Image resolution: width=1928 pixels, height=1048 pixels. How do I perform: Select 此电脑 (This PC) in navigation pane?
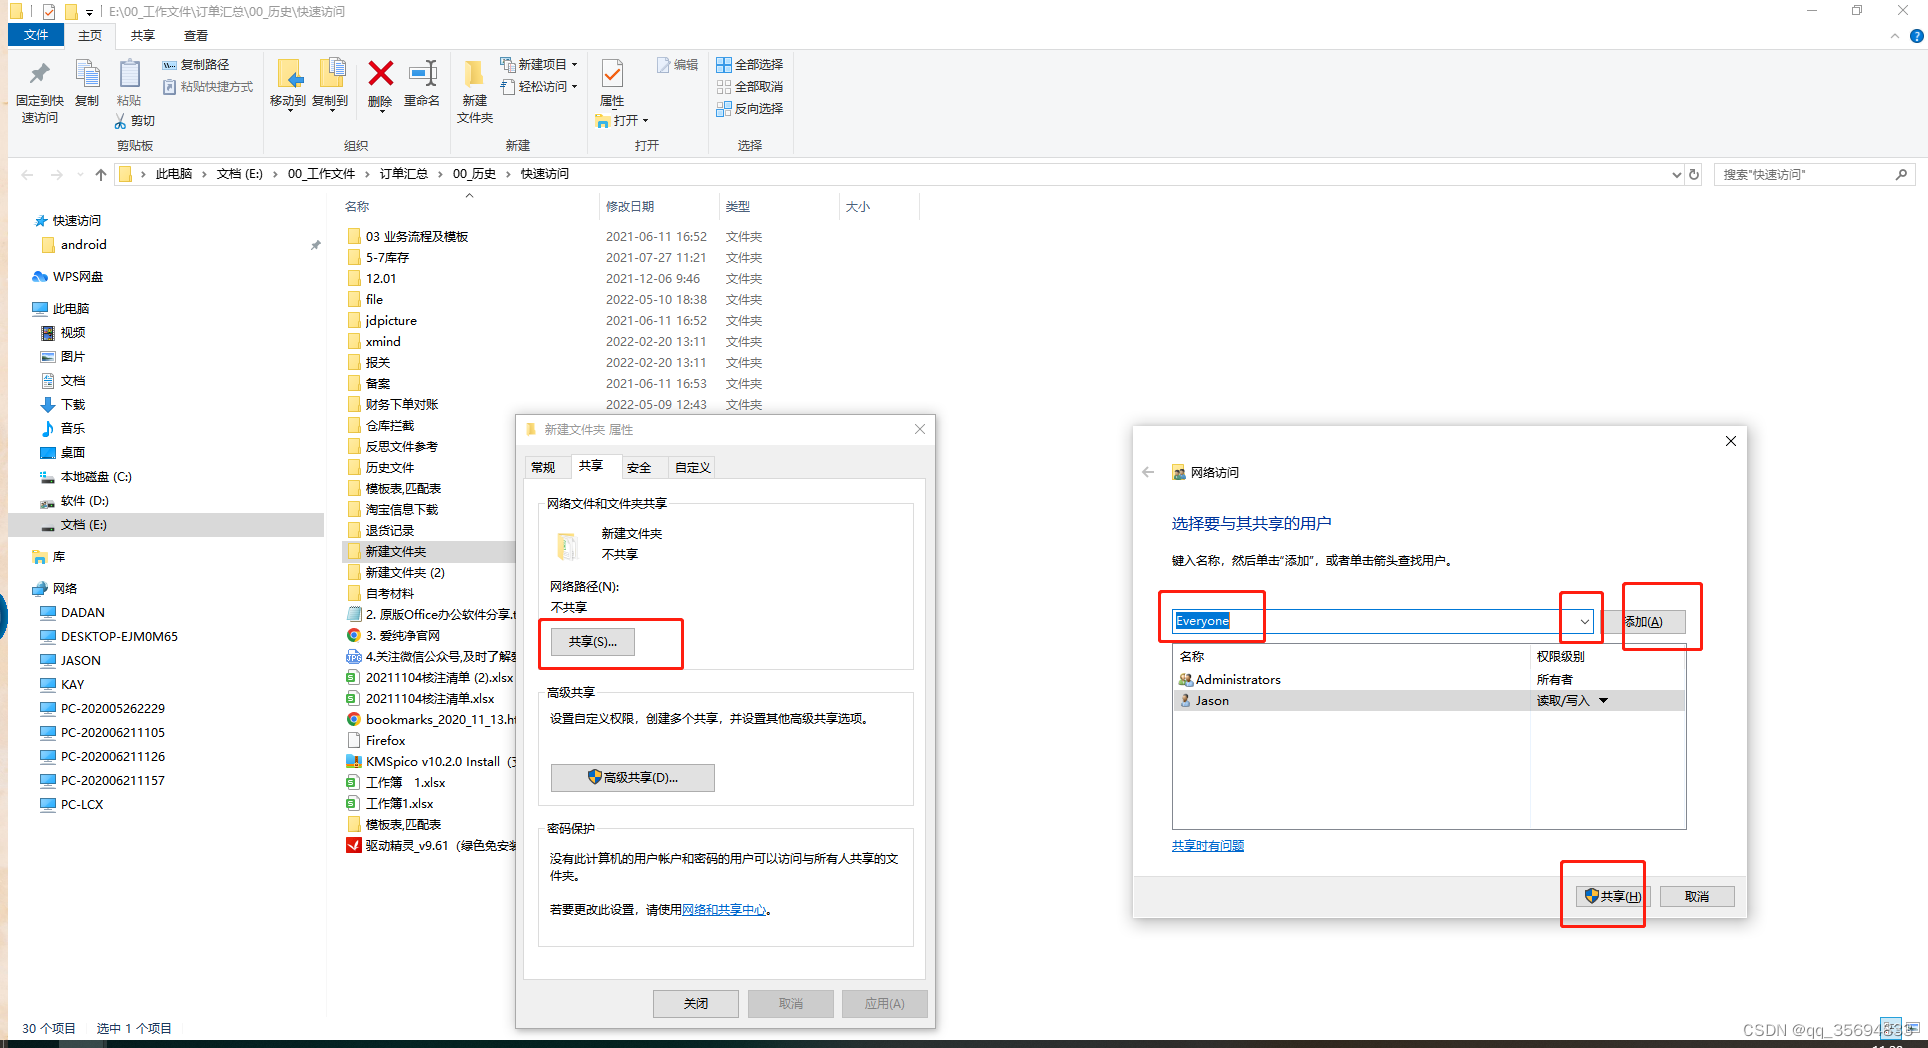[61, 309]
